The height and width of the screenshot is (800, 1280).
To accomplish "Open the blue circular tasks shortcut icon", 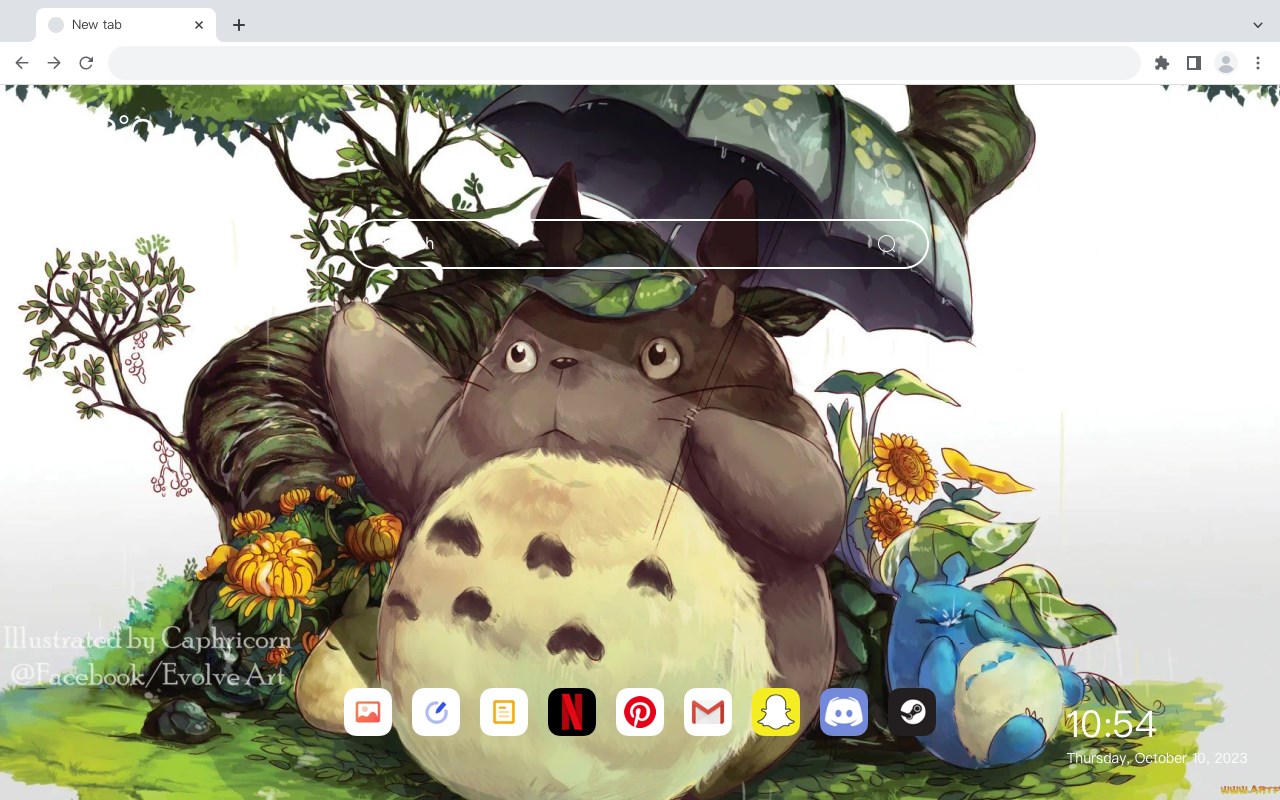I will 436,712.
